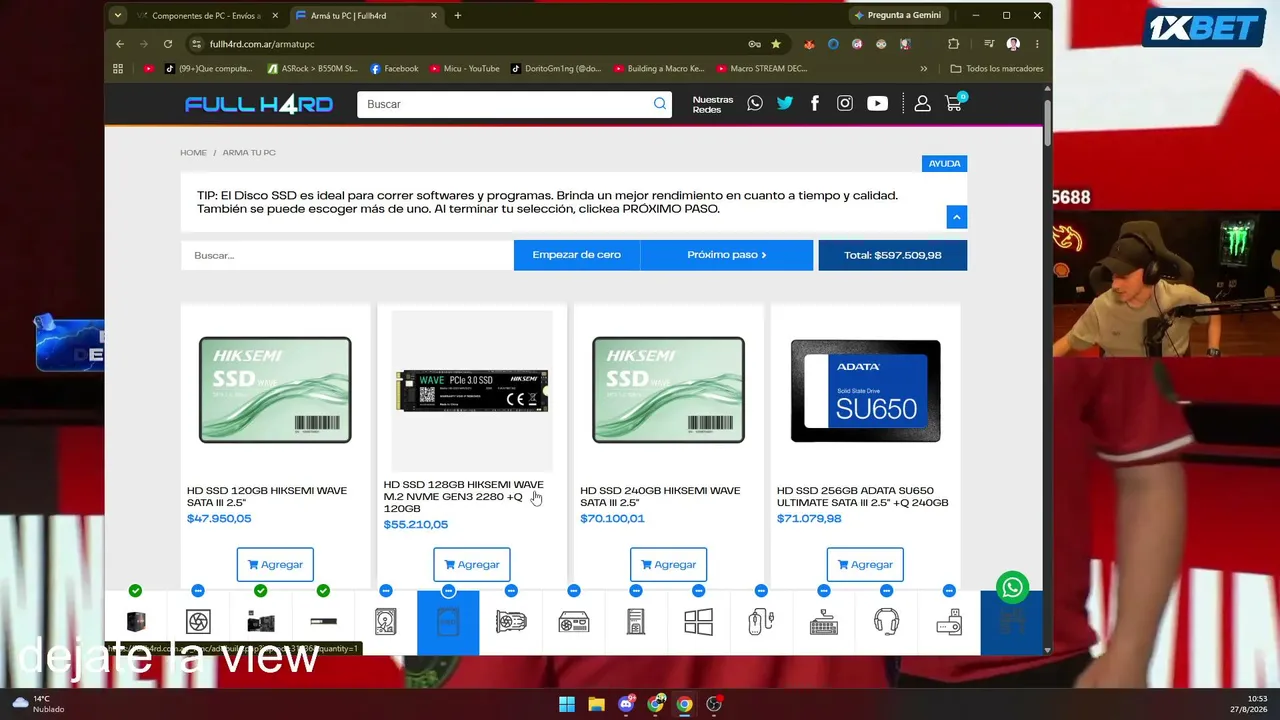Open the Chrome extensions puzzle icon
Screen dimensions: 1280x720
point(953,44)
